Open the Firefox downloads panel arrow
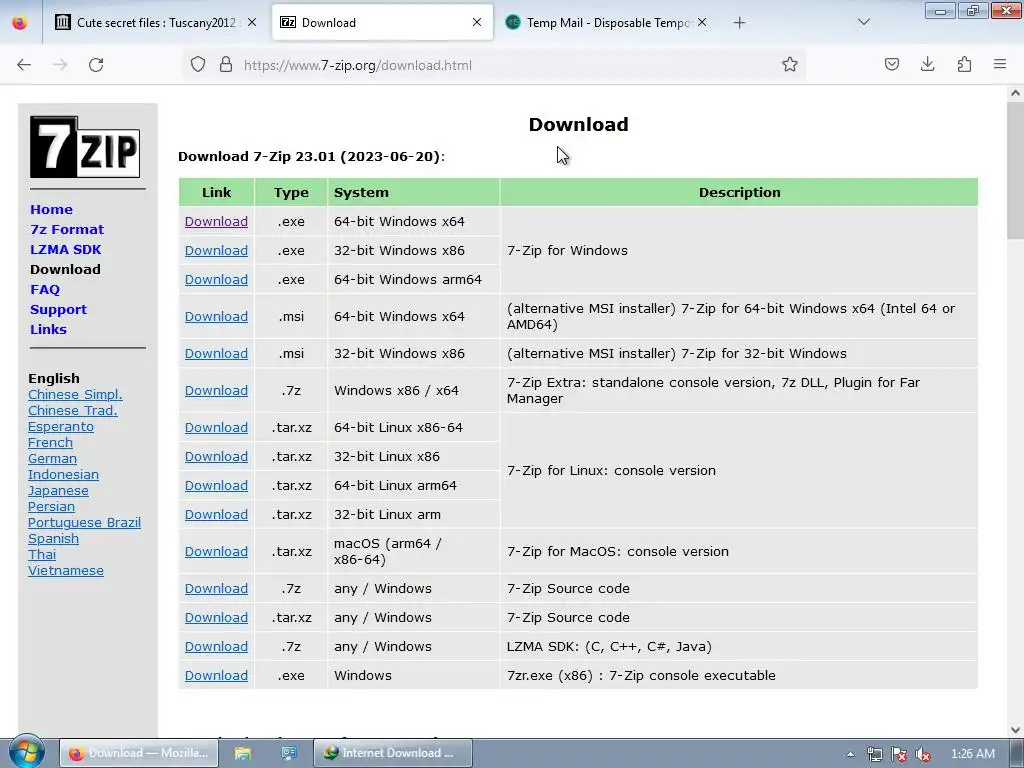This screenshot has height=768, width=1024. (927, 65)
